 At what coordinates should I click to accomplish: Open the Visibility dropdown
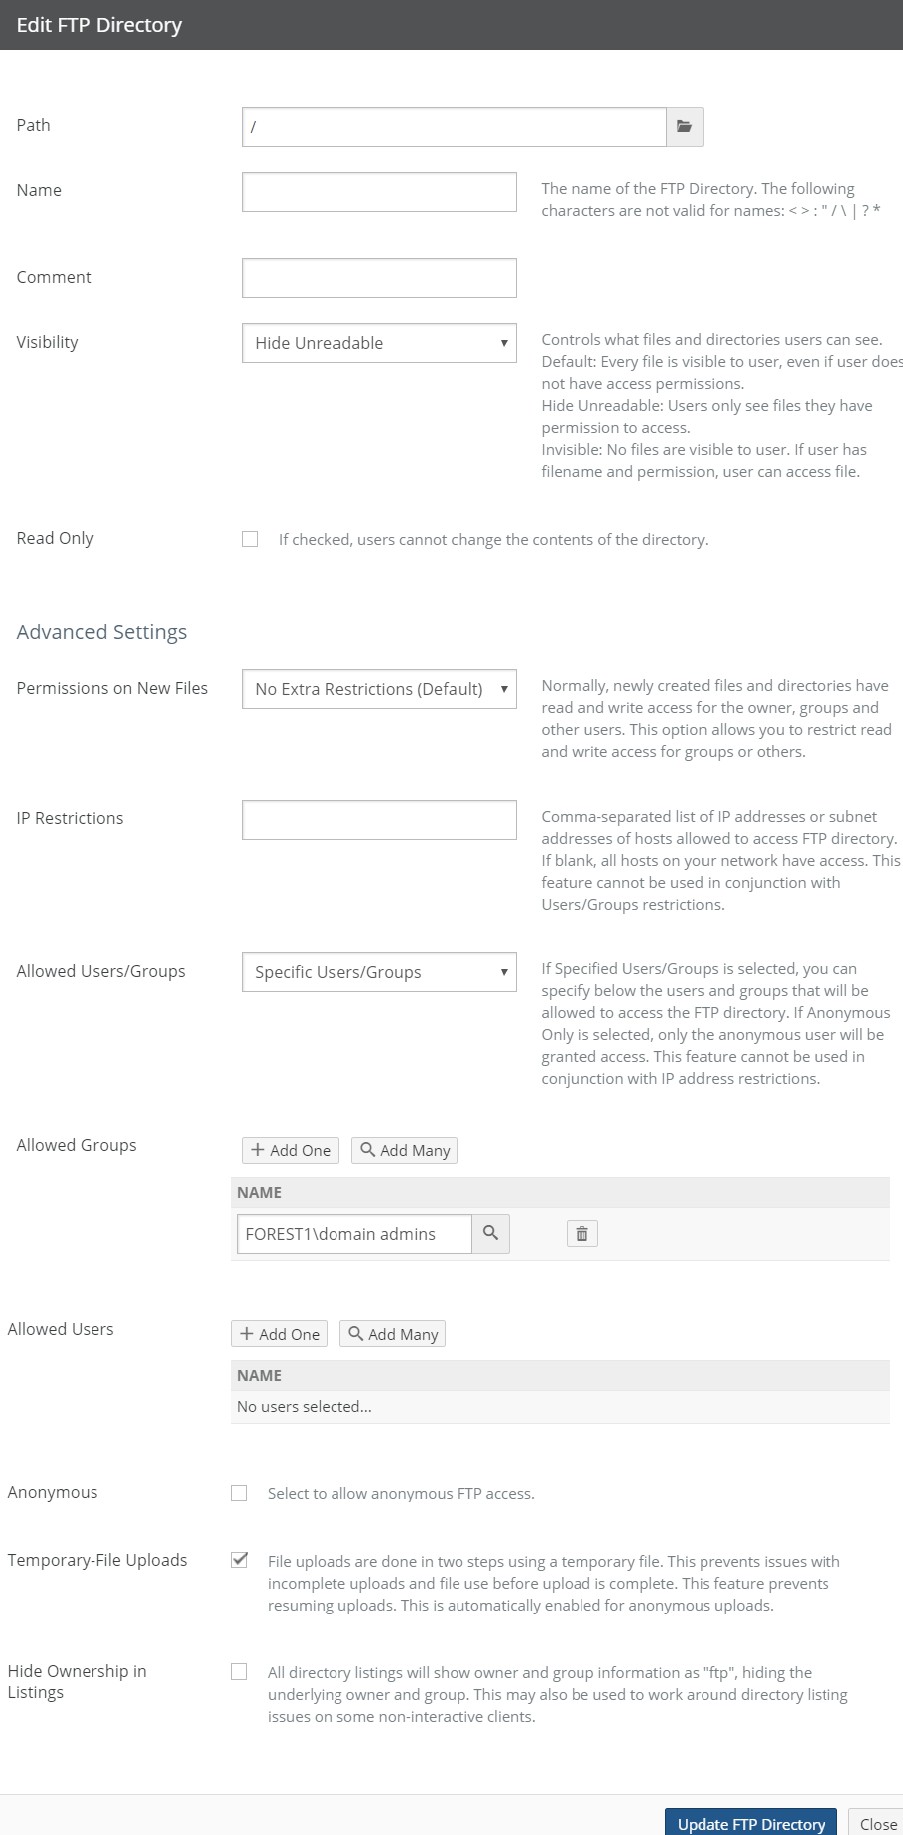pyautogui.click(x=379, y=343)
